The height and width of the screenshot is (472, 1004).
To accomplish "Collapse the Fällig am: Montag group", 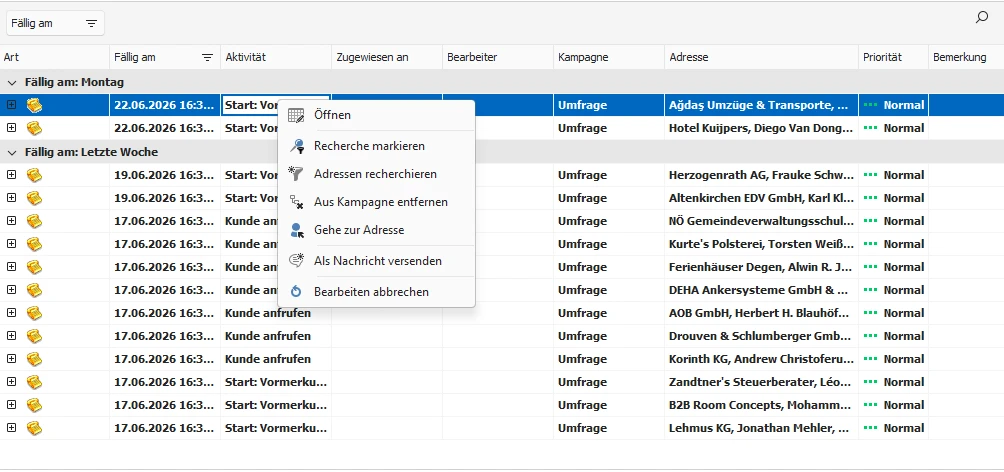I will pyautogui.click(x=12, y=83).
